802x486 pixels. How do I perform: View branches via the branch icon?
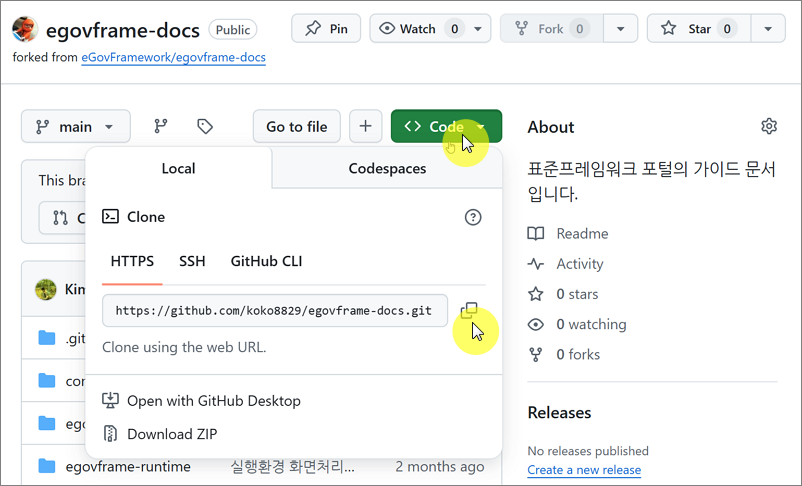point(161,126)
